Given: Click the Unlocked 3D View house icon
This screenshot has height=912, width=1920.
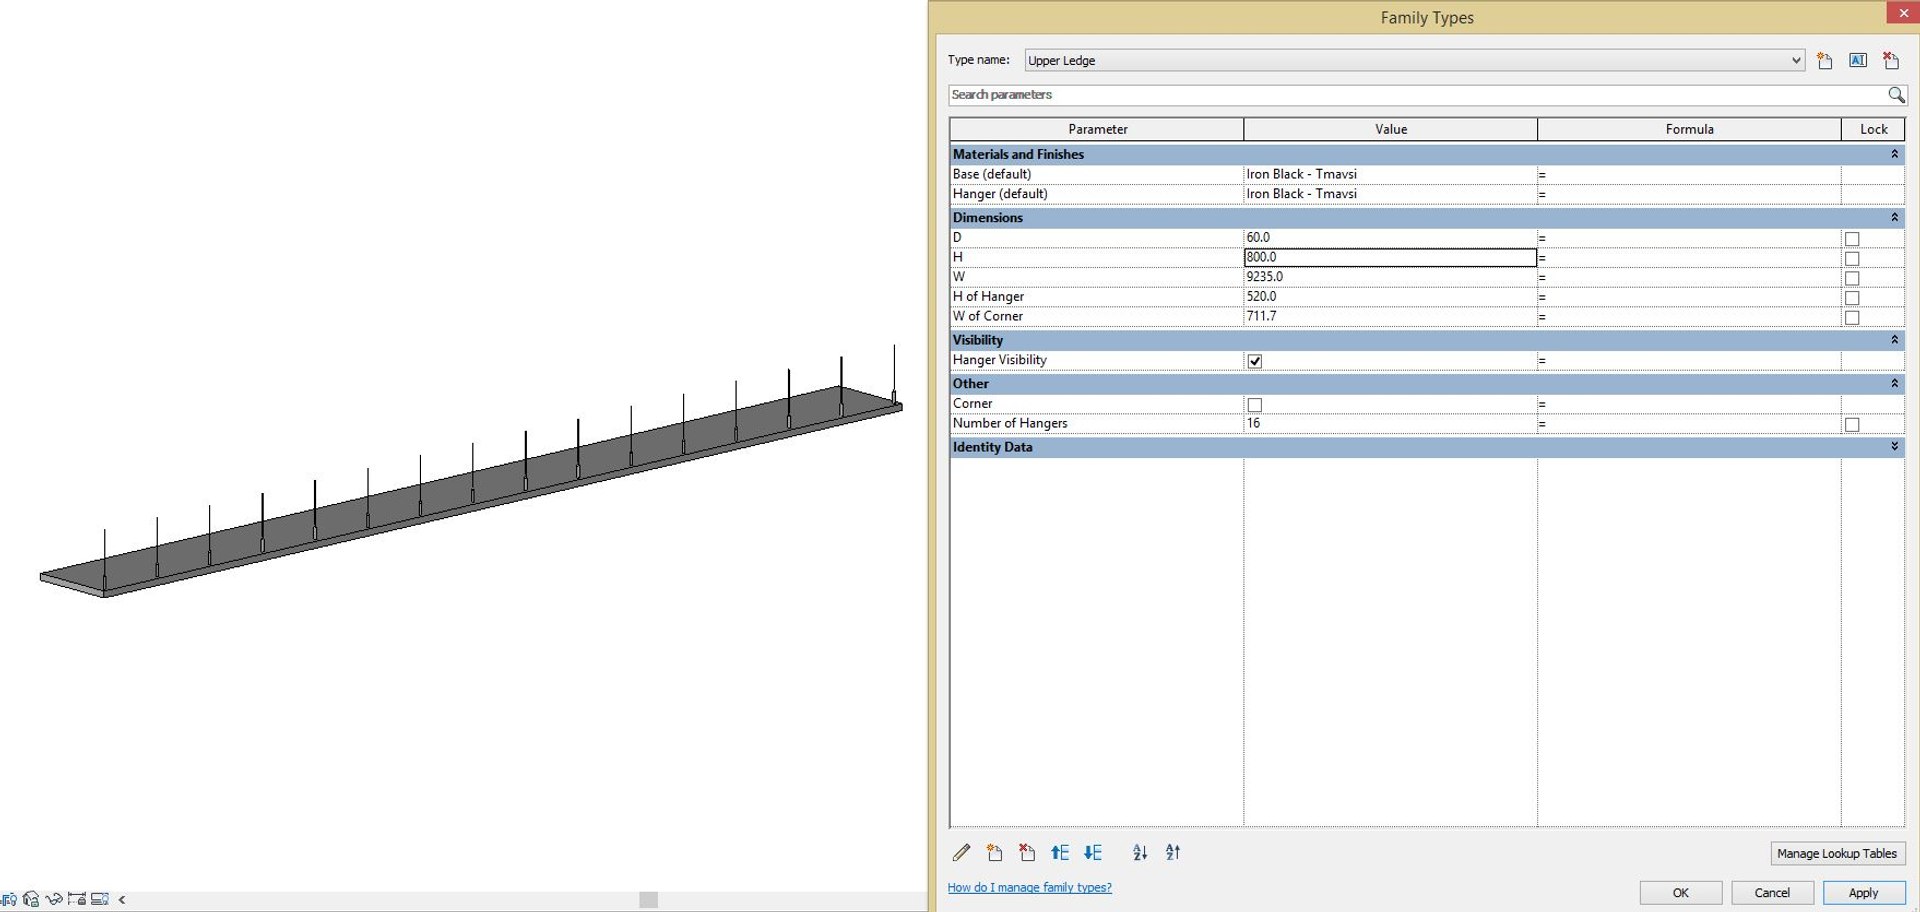Looking at the screenshot, I should coord(31,899).
